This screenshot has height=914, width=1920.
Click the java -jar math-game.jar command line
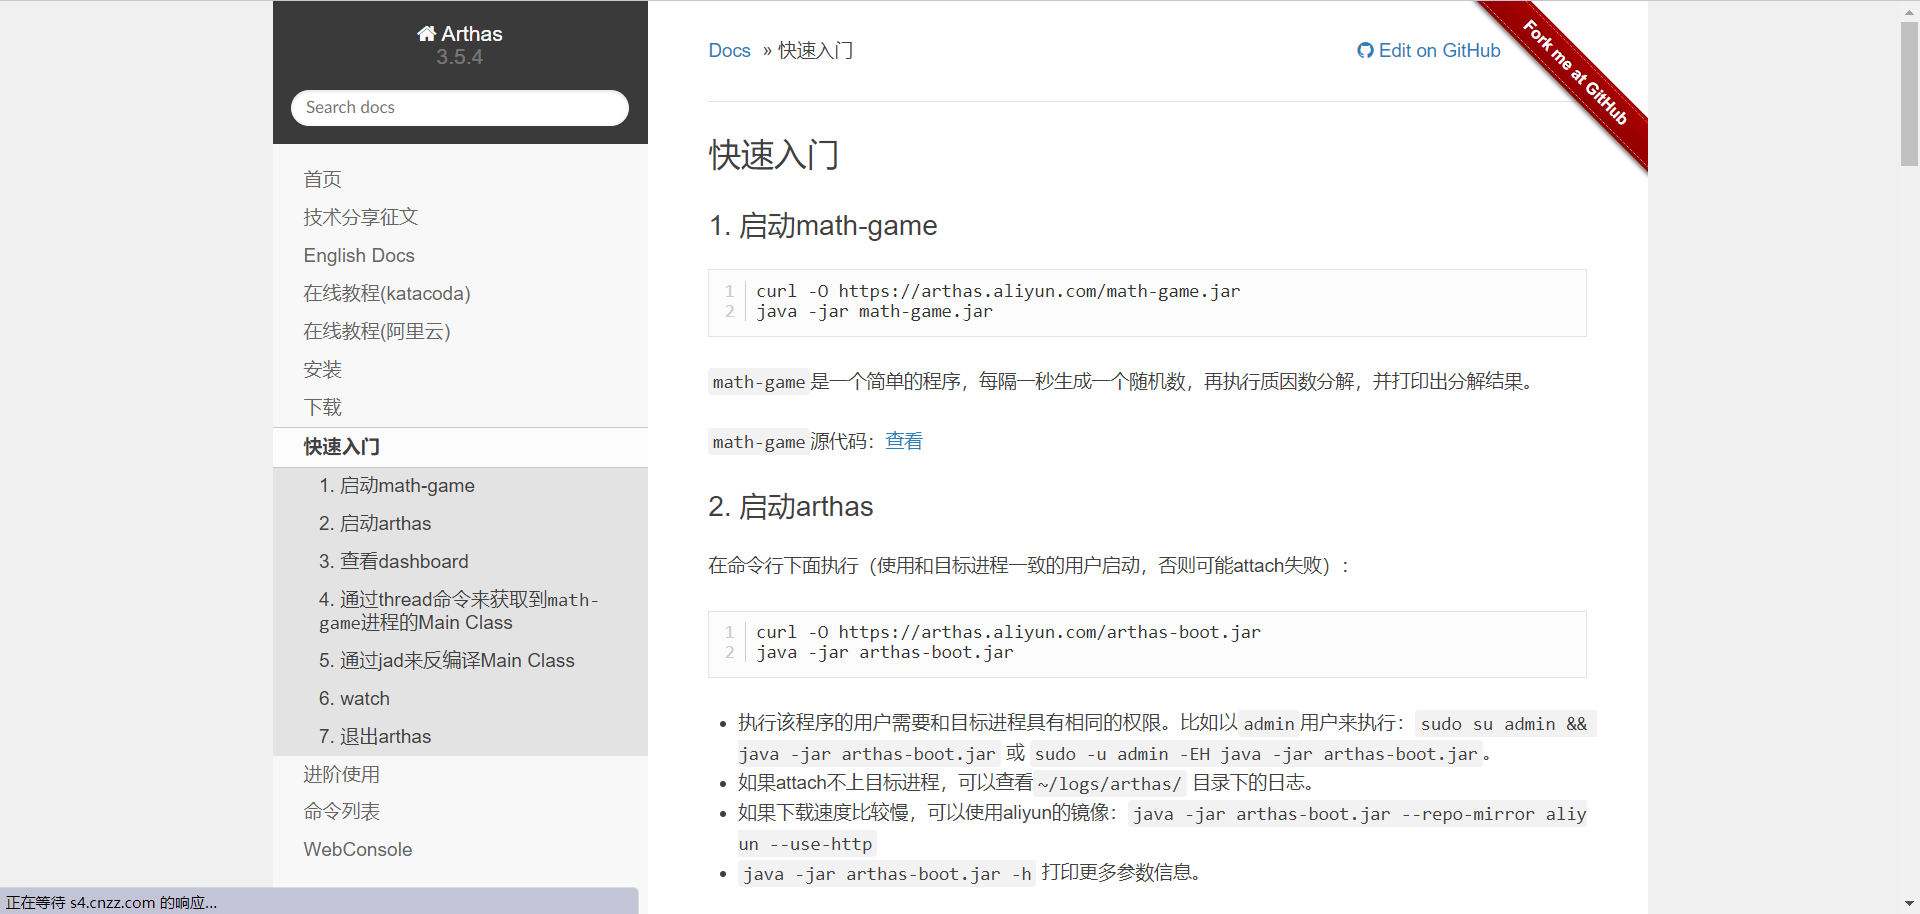pos(875,312)
